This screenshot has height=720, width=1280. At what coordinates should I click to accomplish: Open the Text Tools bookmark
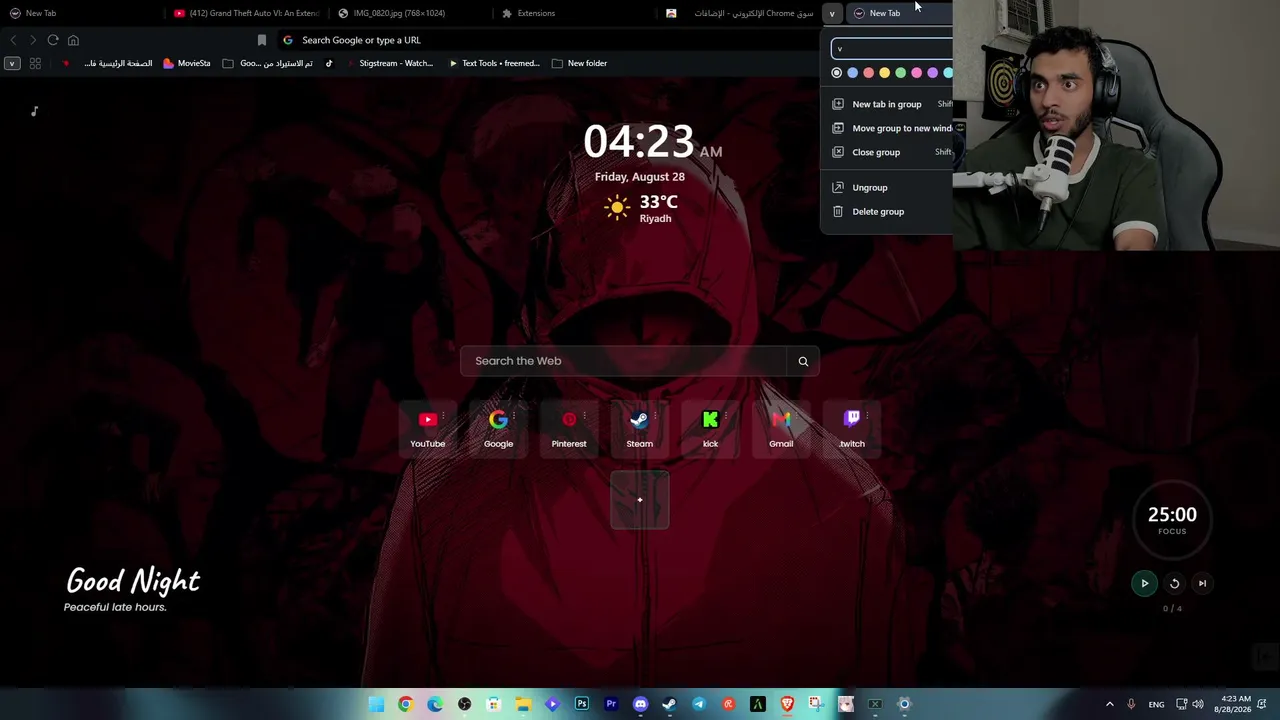click(494, 63)
